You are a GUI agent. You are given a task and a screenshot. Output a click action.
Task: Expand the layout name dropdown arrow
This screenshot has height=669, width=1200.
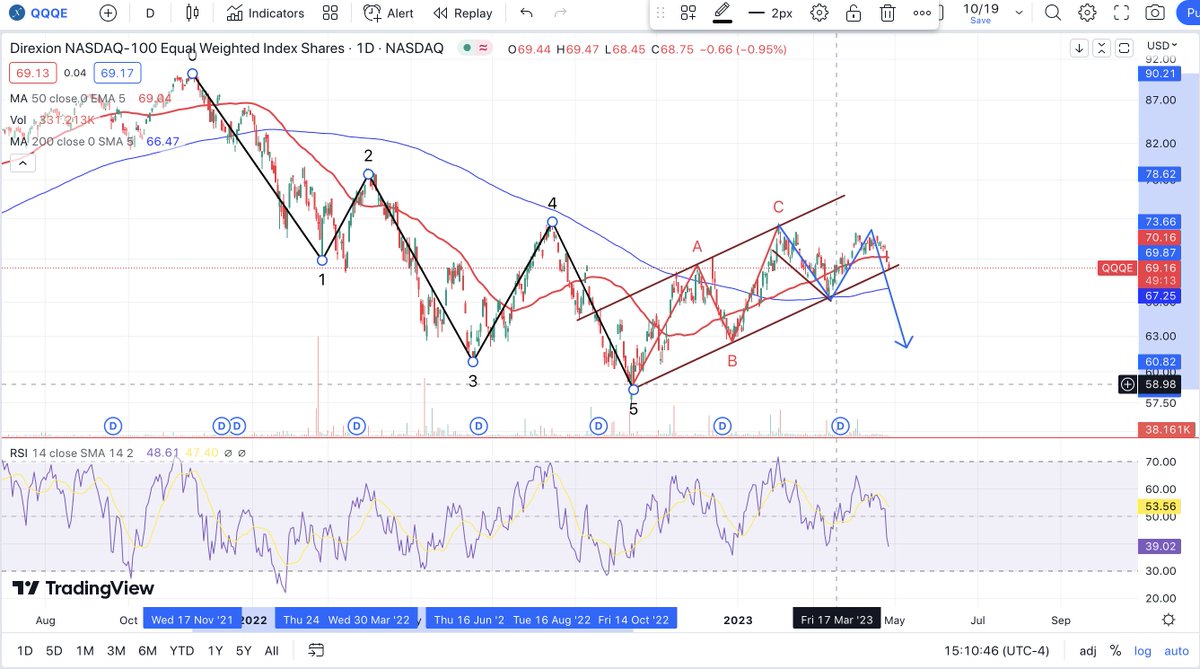[x=1020, y=13]
